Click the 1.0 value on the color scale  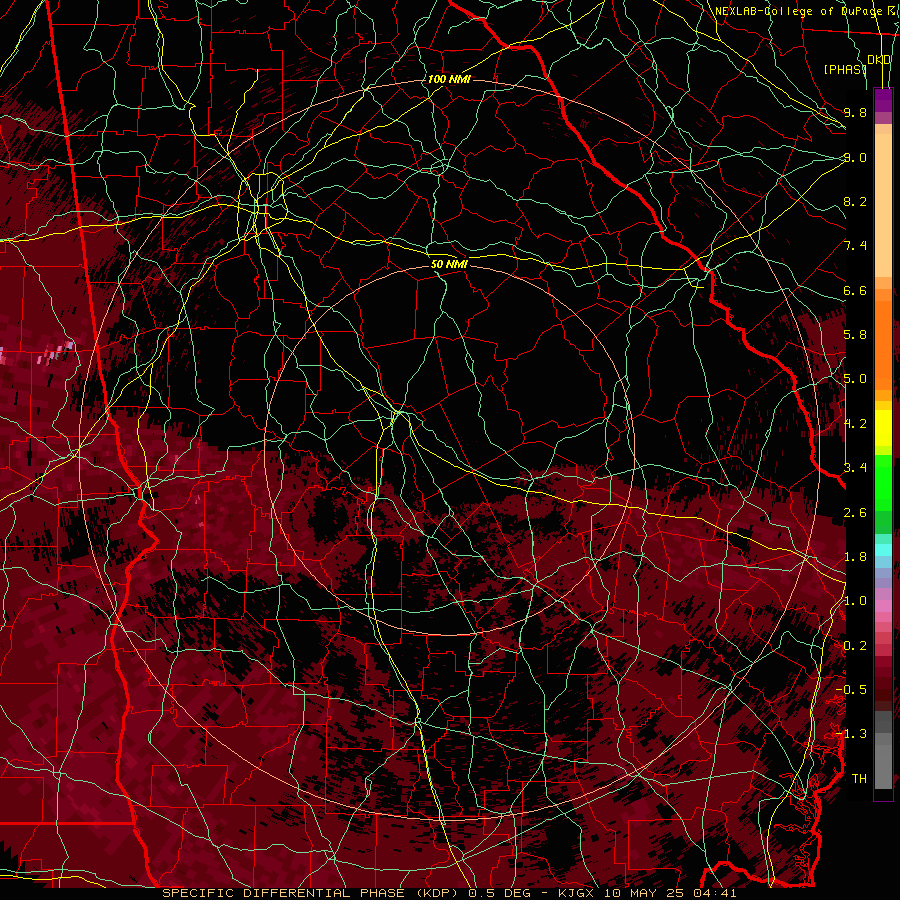point(855,601)
